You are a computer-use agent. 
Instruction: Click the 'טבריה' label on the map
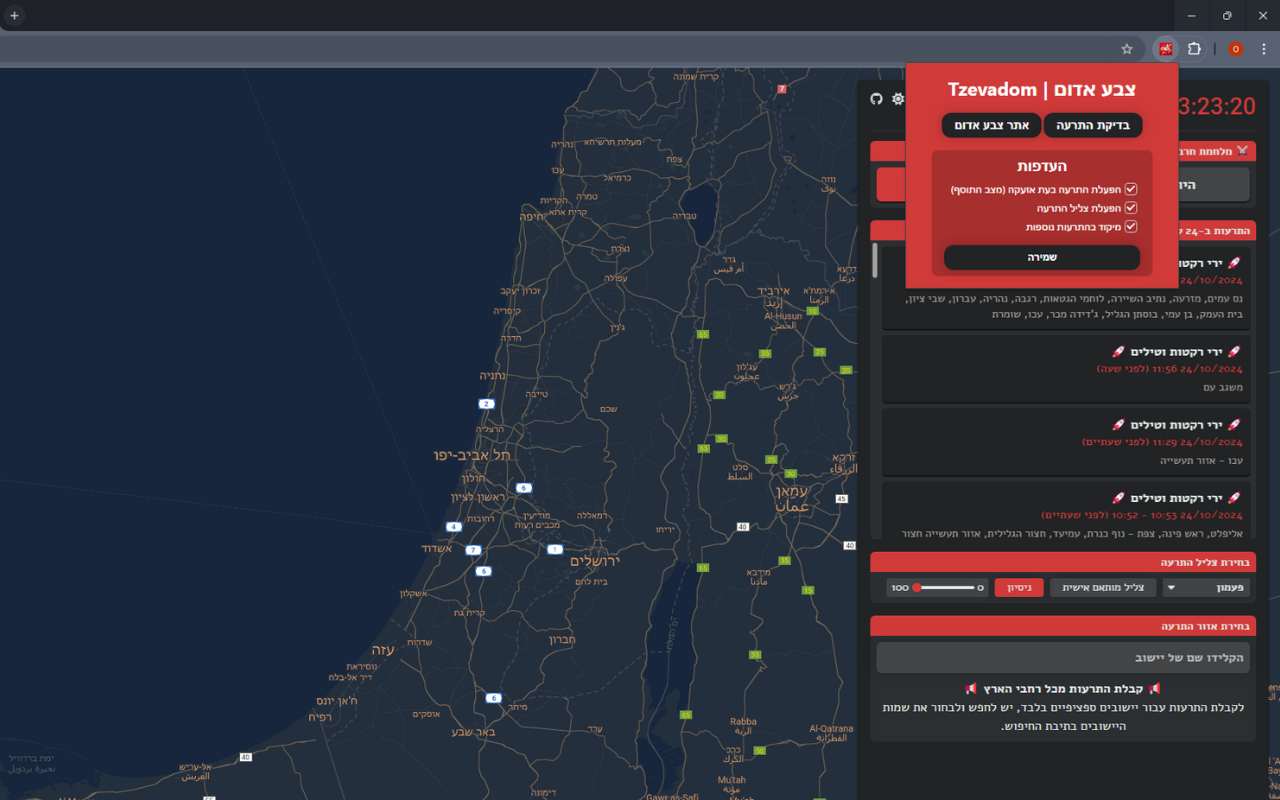684,215
